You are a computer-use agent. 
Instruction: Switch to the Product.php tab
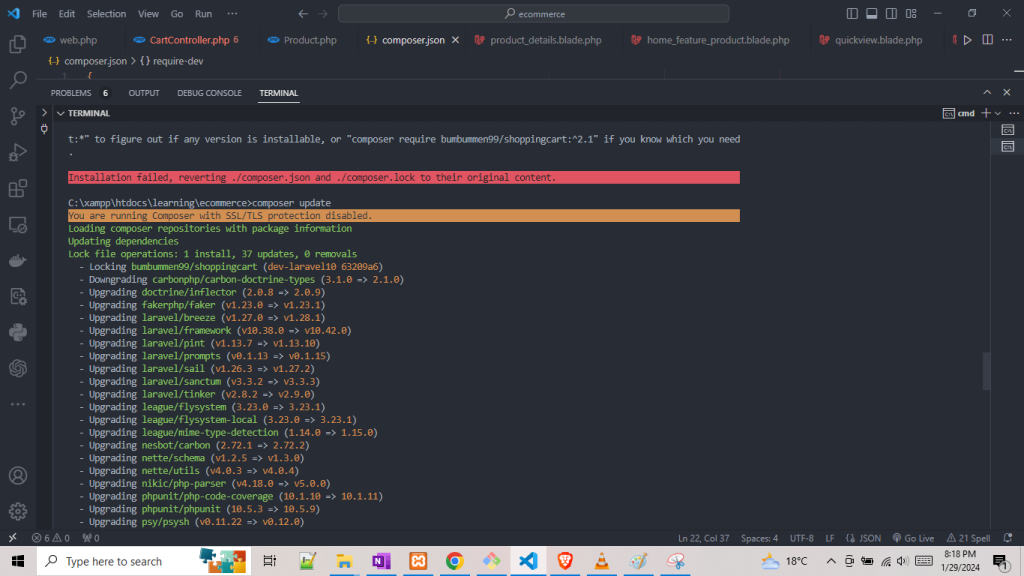(310, 40)
